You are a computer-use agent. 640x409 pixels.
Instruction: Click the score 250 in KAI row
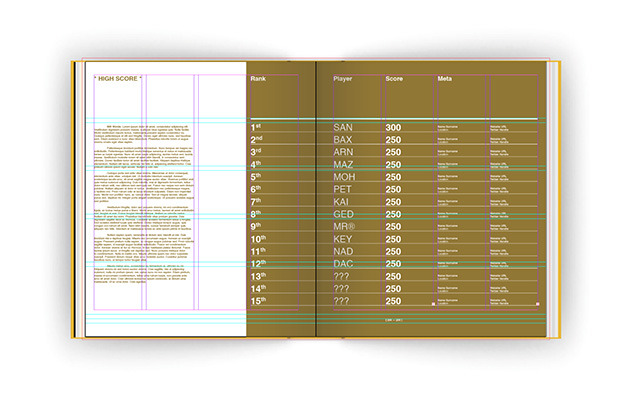393,202
